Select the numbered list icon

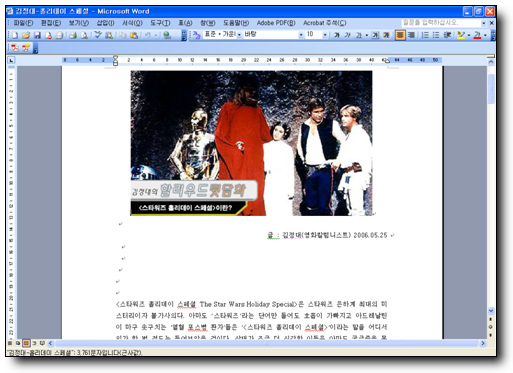click(x=425, y=35)
